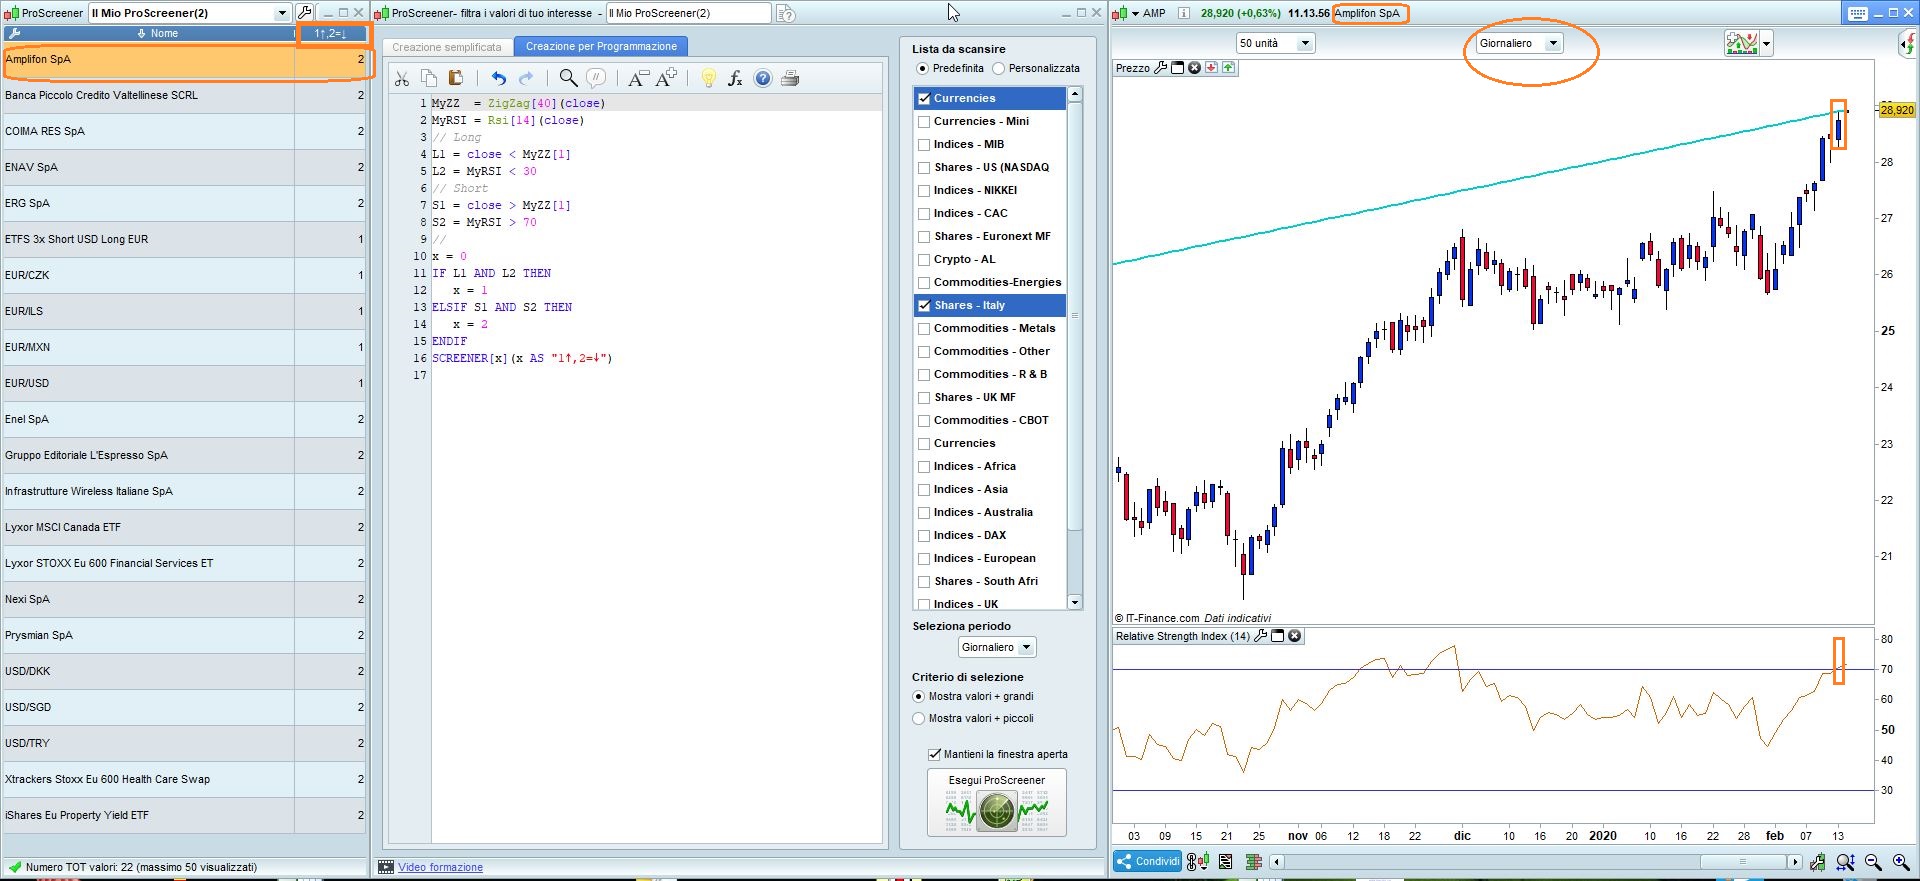
Task: Uncheck the Shares - Italy list
Action: click(924, 305)
